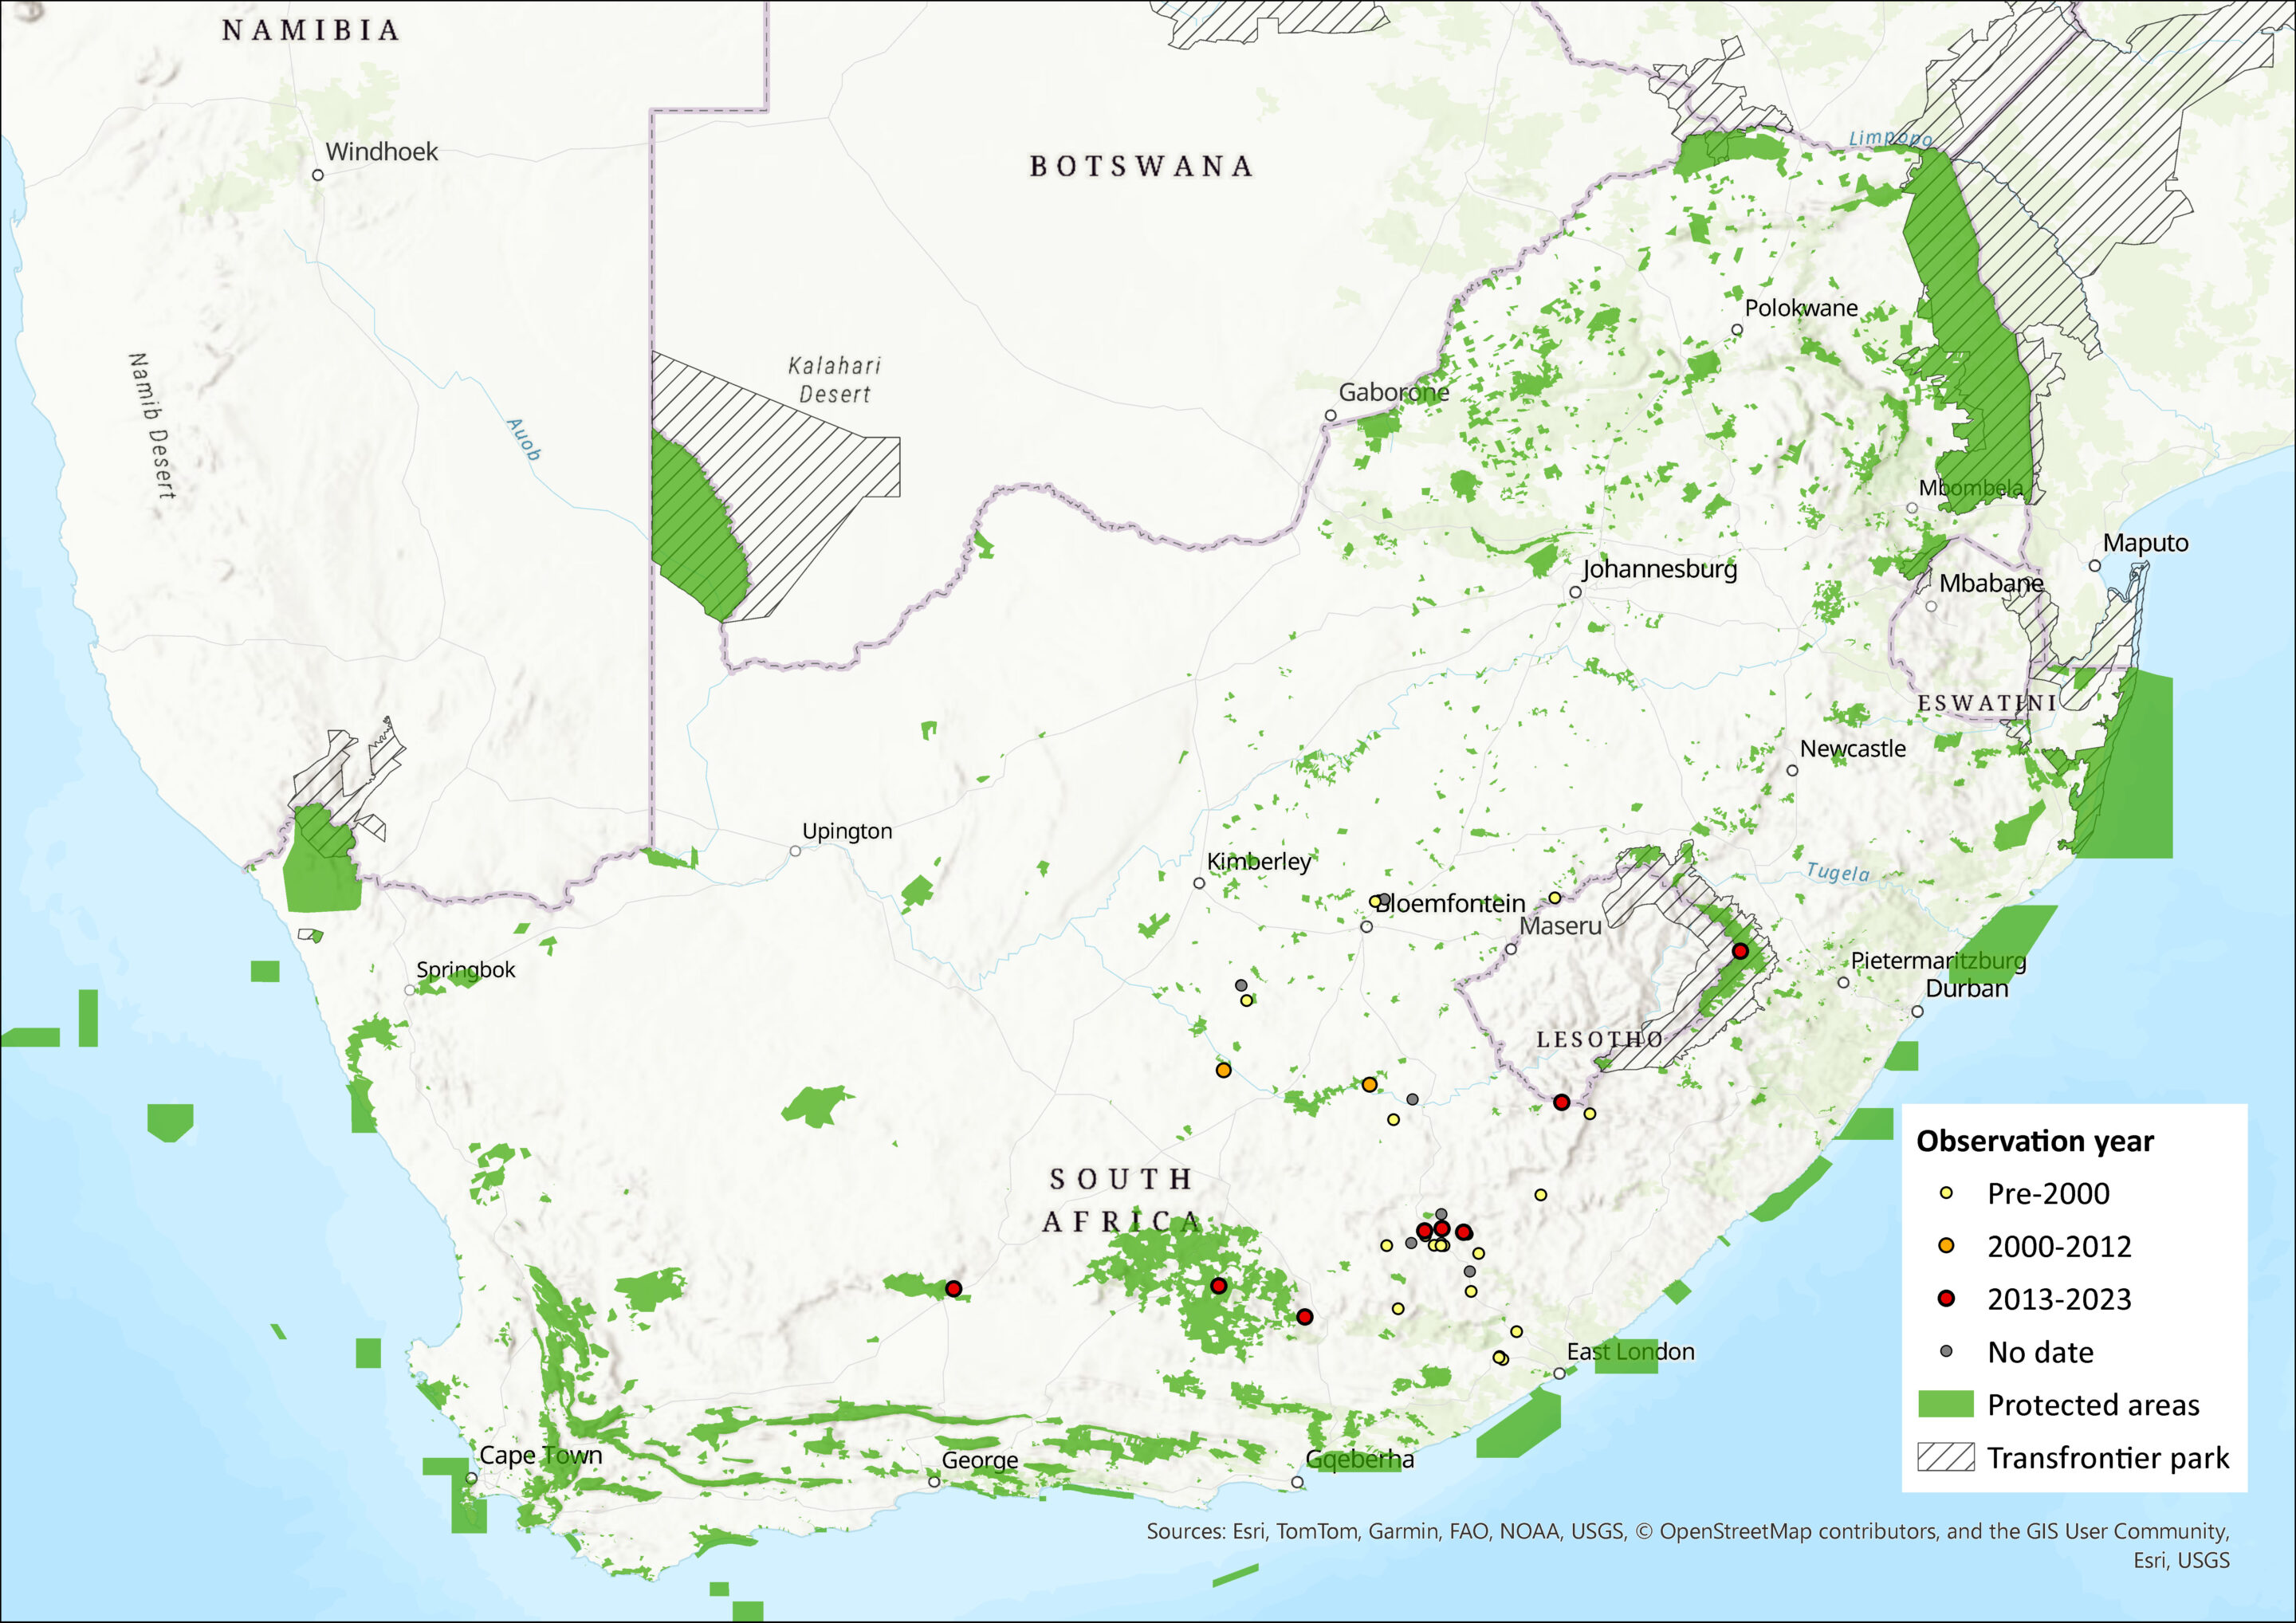Click the Upington city marker dot

pyautogui.click(x=795, y=851)
